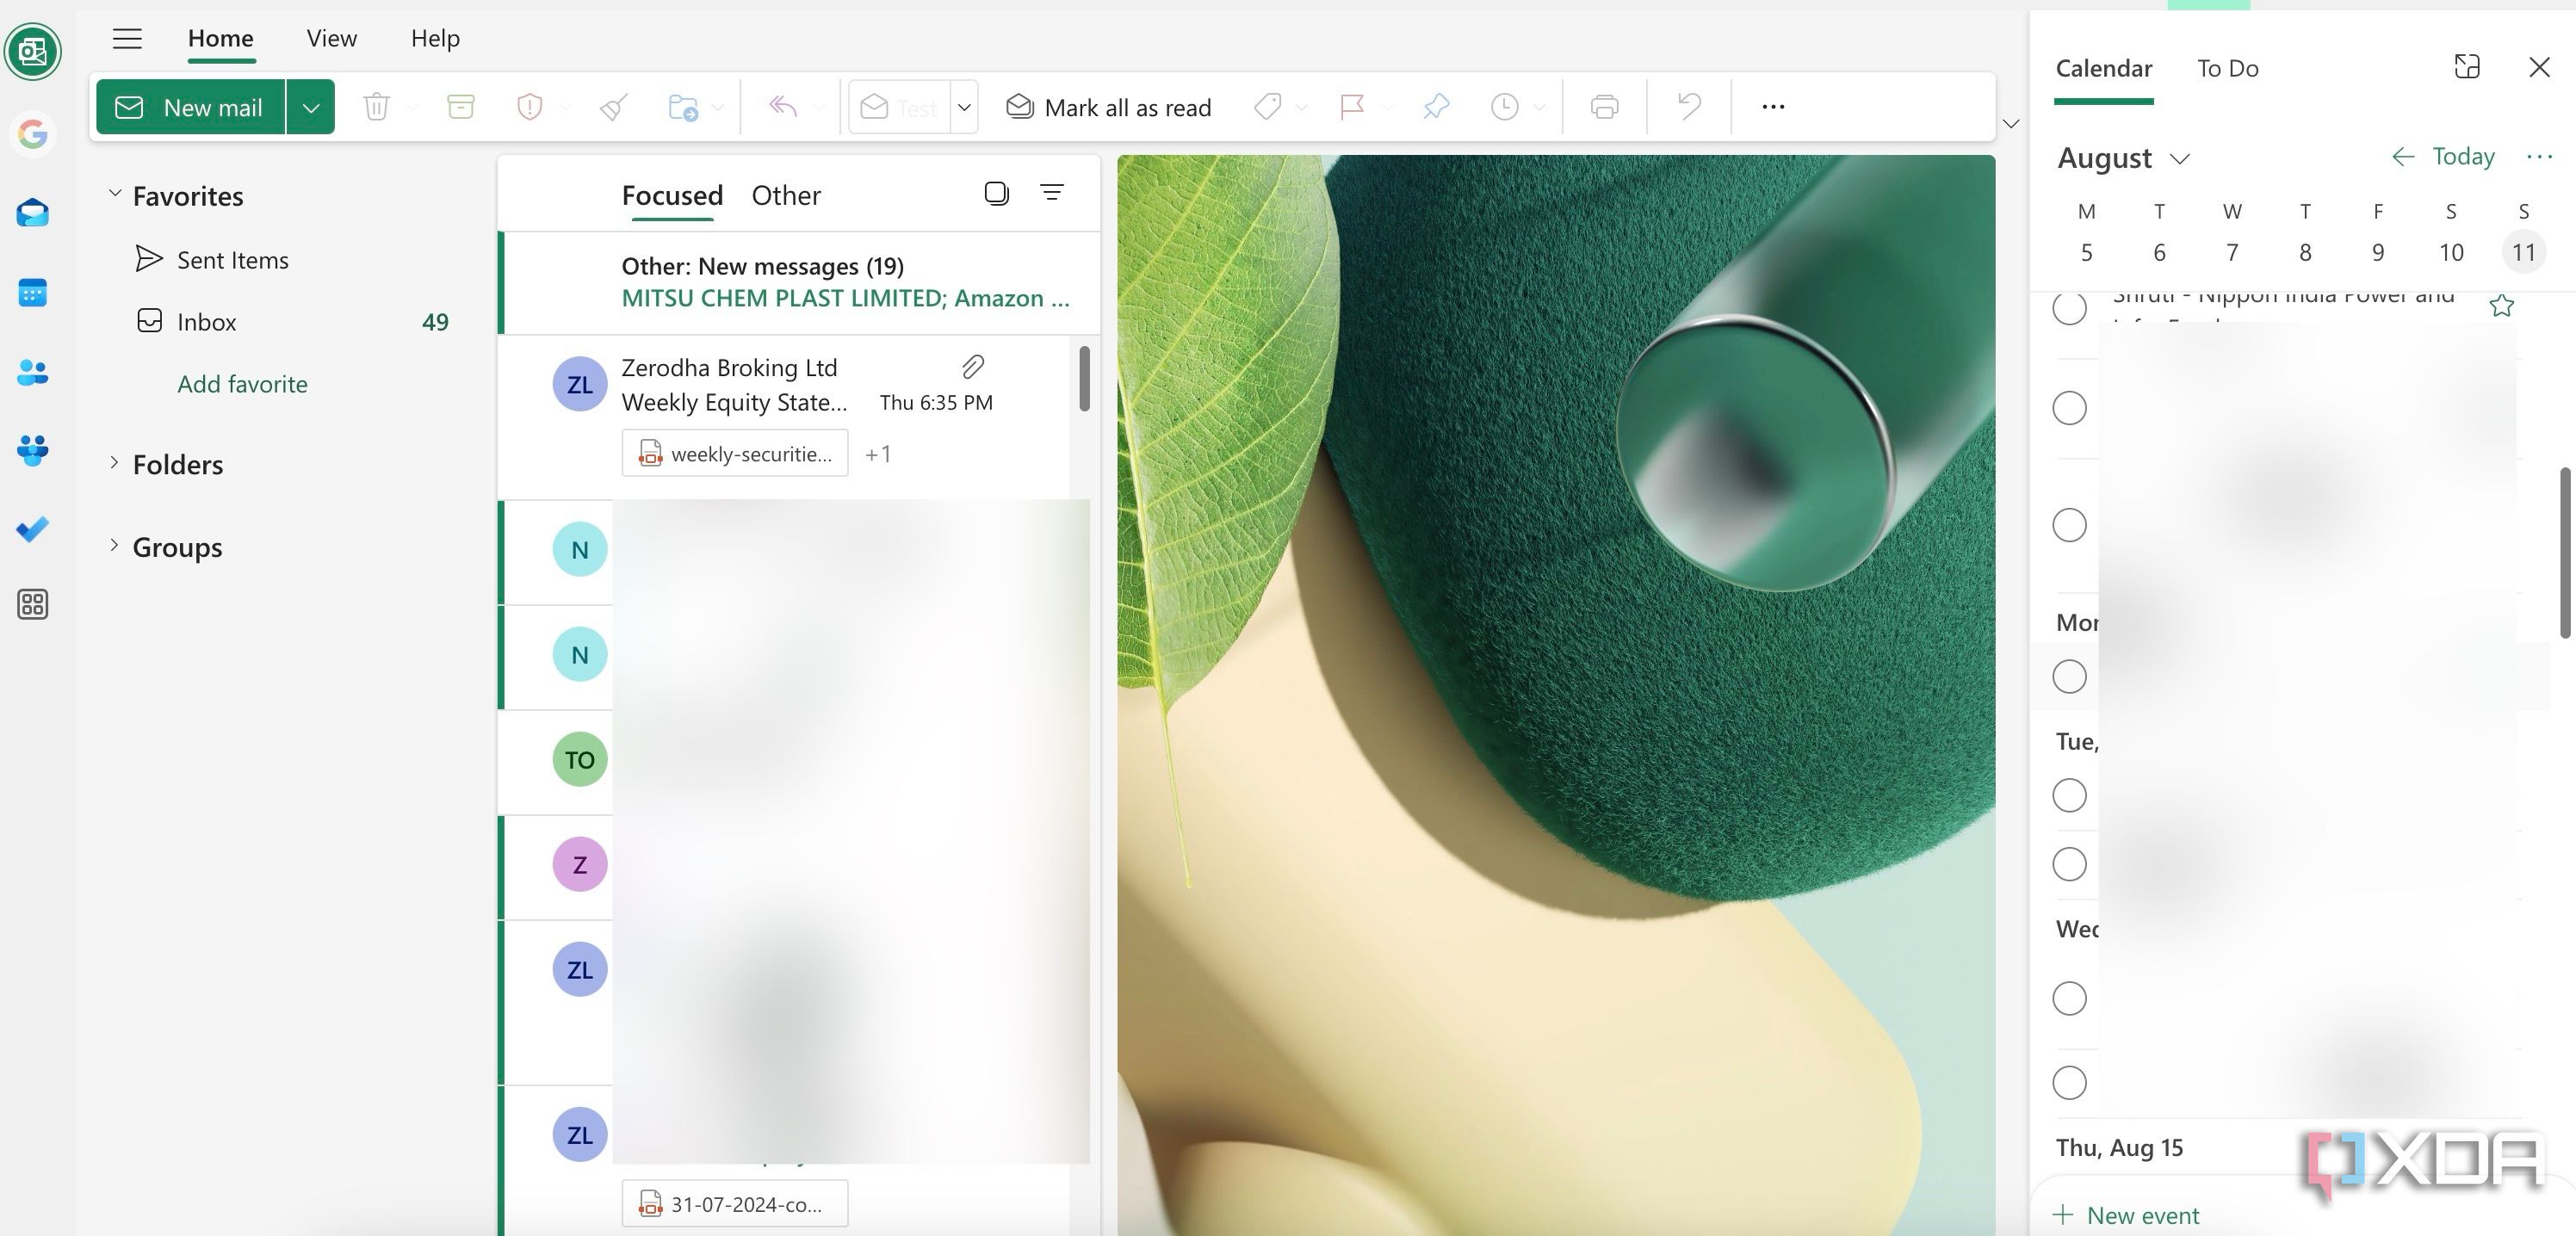The height and width of the screenshot is (1236, 2576).
Task: Open the More apps grid icon
Action: tap(33, 604)
